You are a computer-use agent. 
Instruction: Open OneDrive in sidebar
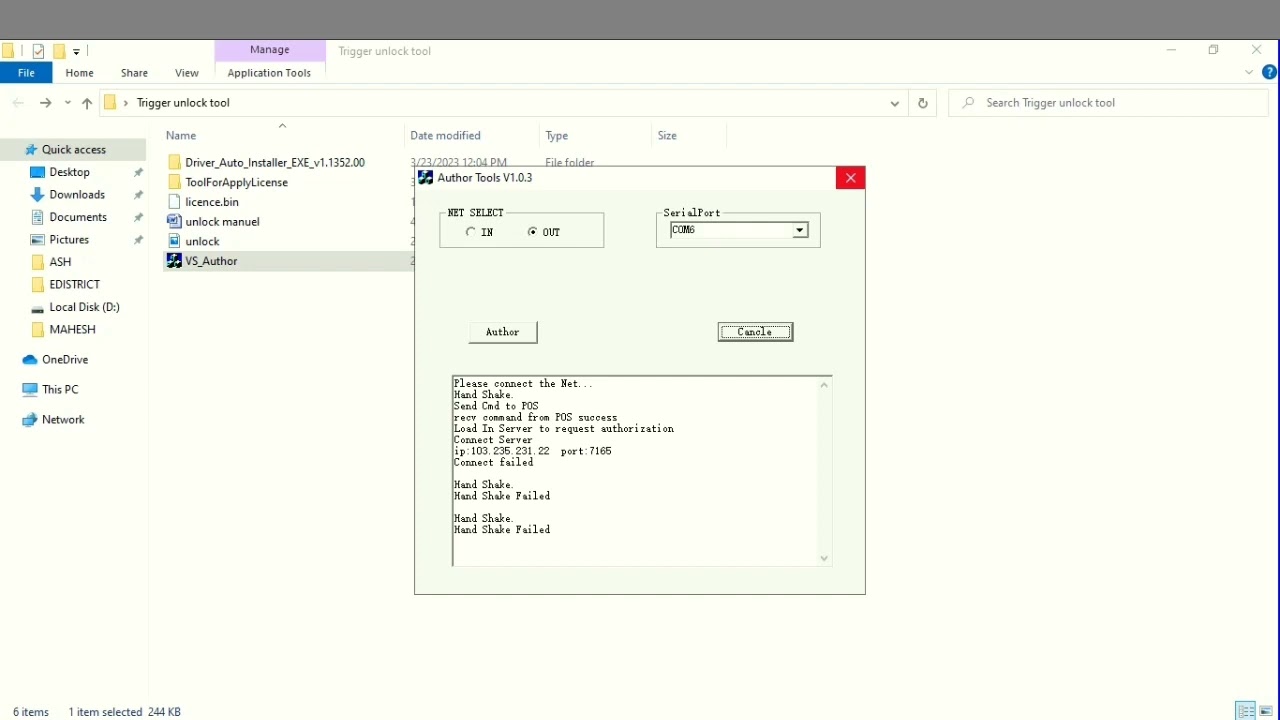(x=65, y=360)
